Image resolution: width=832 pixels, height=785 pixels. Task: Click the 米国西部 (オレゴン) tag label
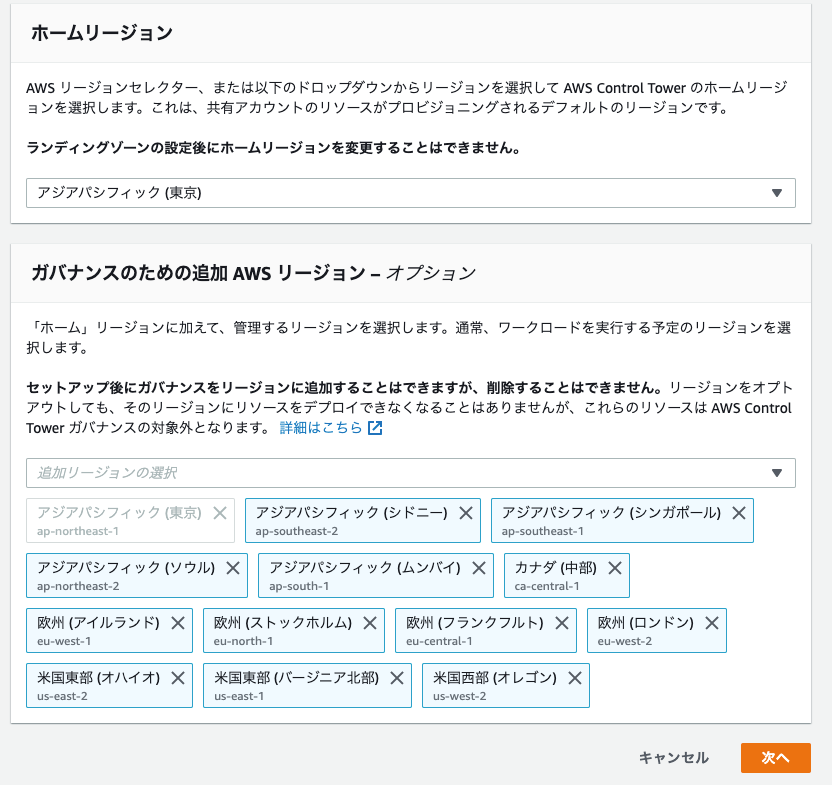[x=495, y=678]
